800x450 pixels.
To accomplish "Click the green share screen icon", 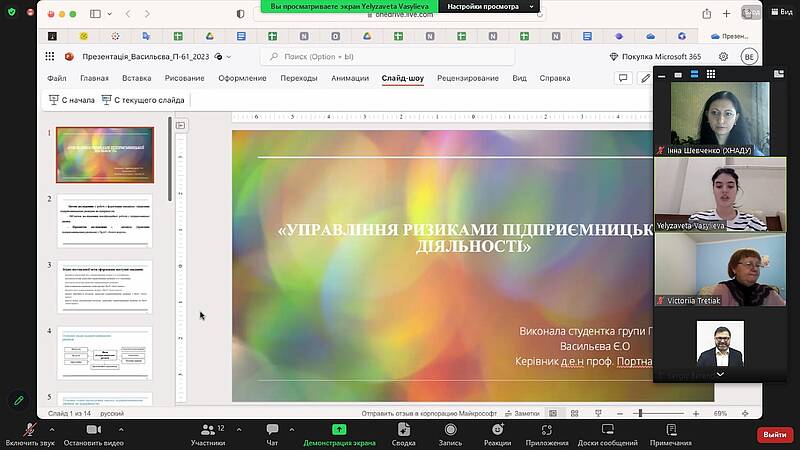I will click(339, 429).
